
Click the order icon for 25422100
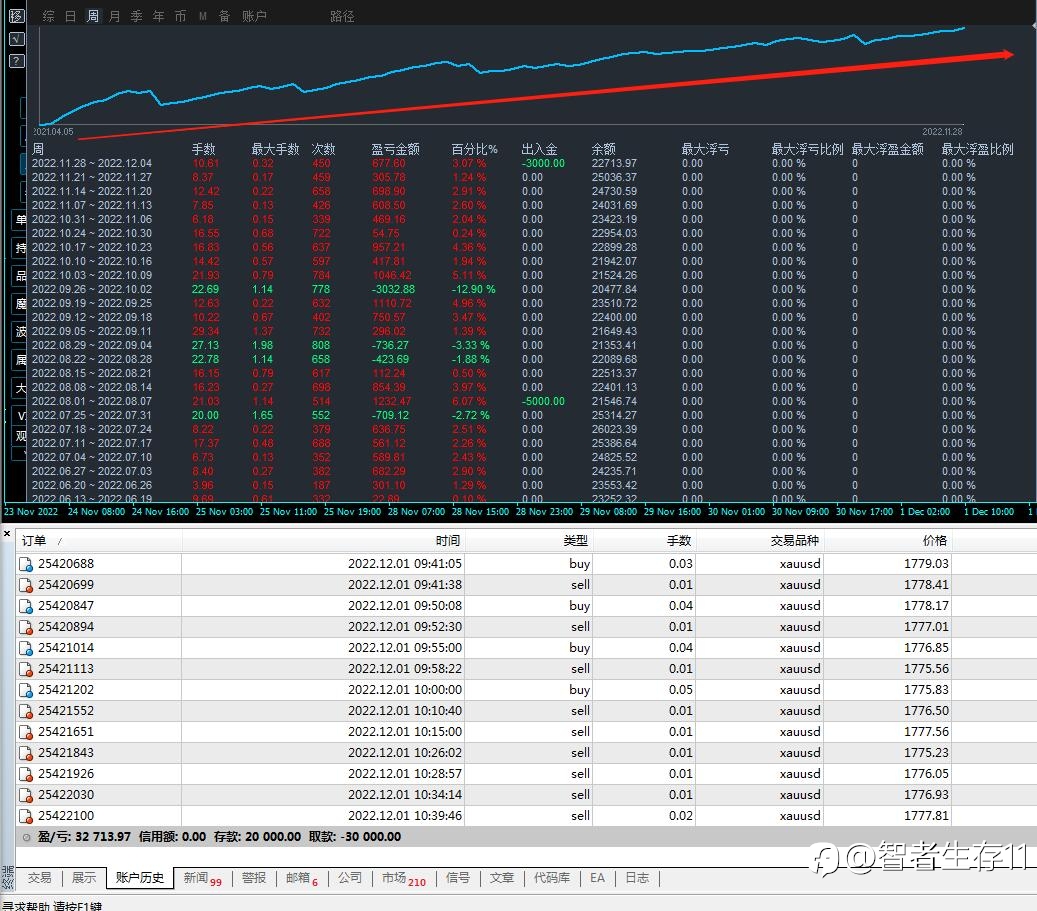27,816
